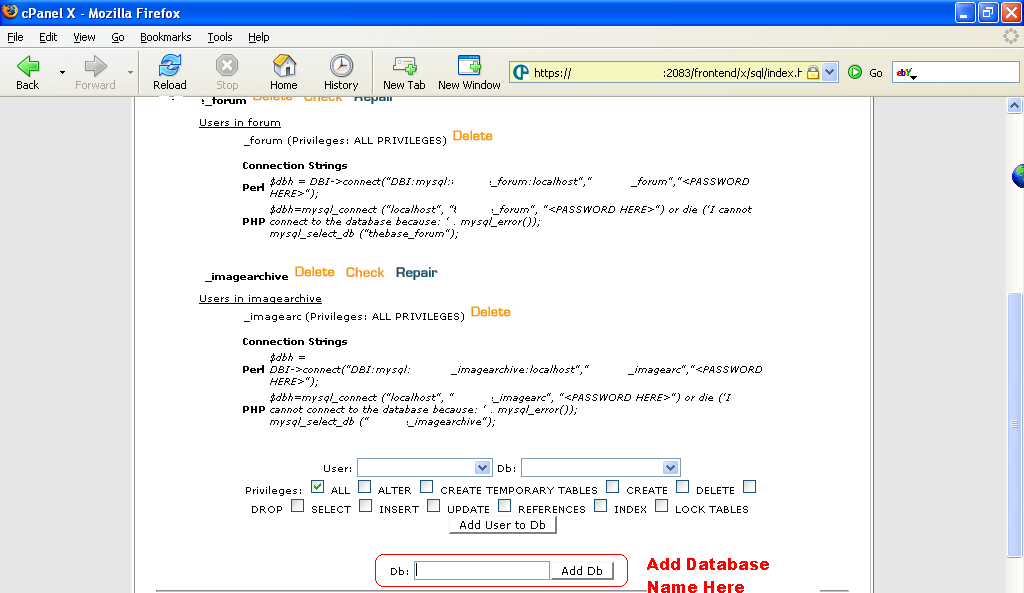This screenshot has width=1024, height=593.
Task: Click Connection Strings heading under _imagearc user
Action: coord(295,342)
